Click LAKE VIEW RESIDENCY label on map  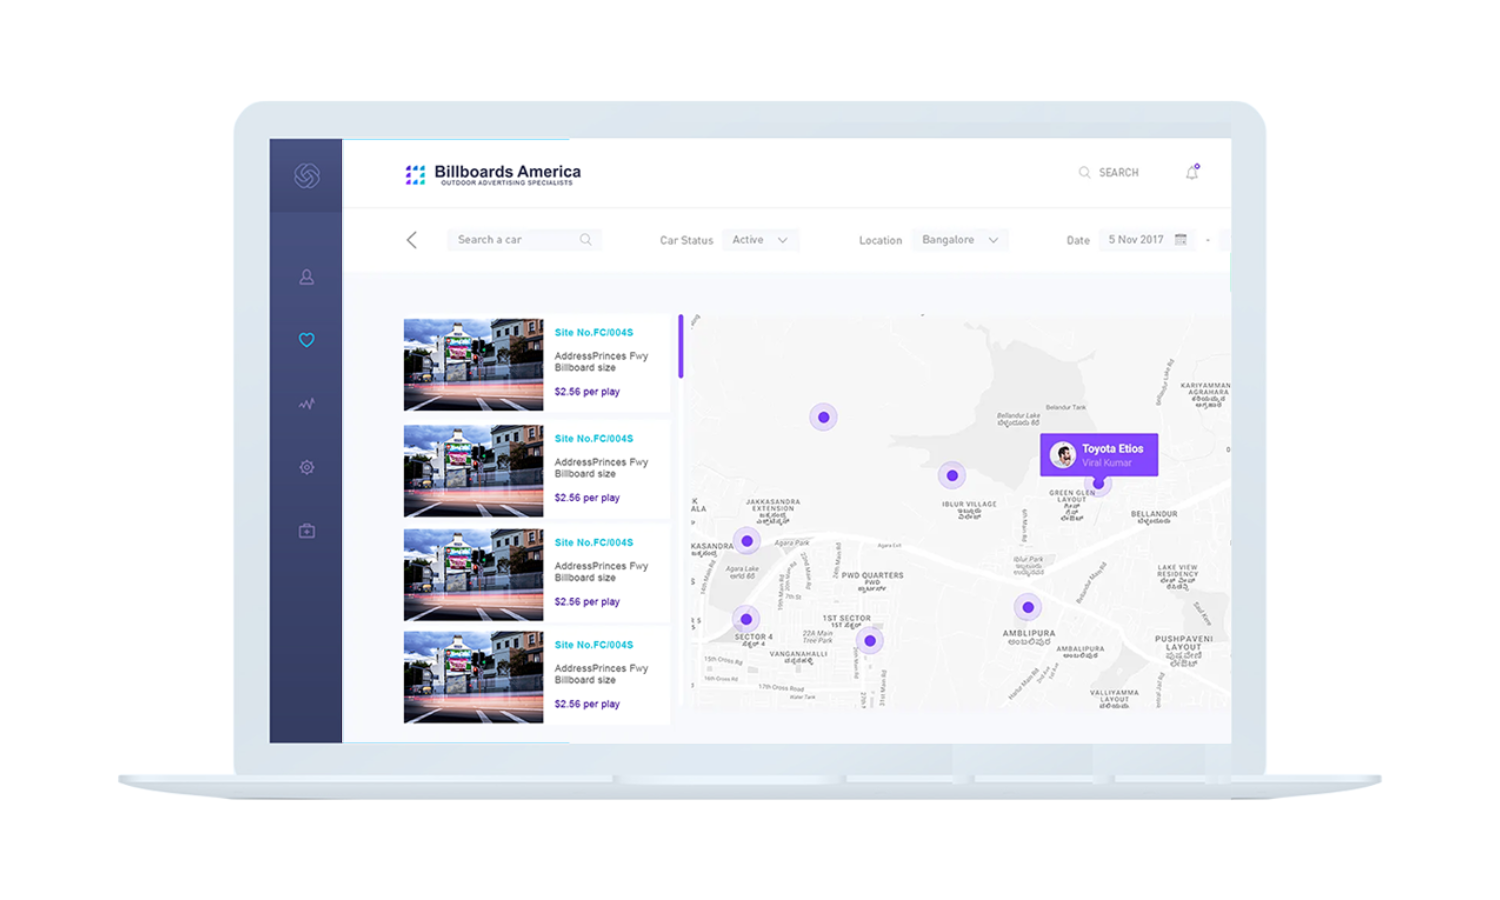(x=1177, y=571)
